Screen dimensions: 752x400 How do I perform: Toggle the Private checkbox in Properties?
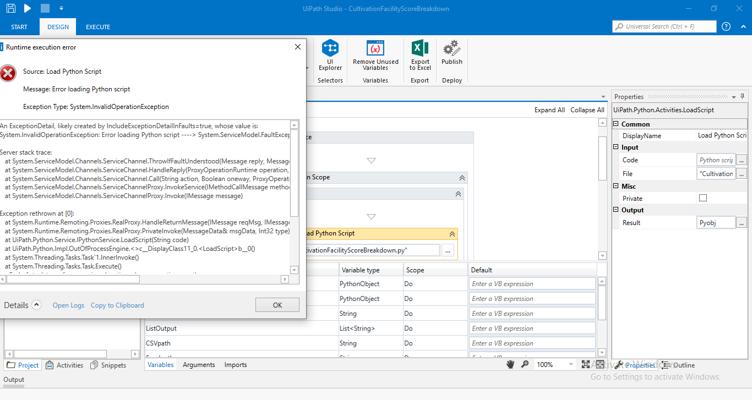(703, 198)
